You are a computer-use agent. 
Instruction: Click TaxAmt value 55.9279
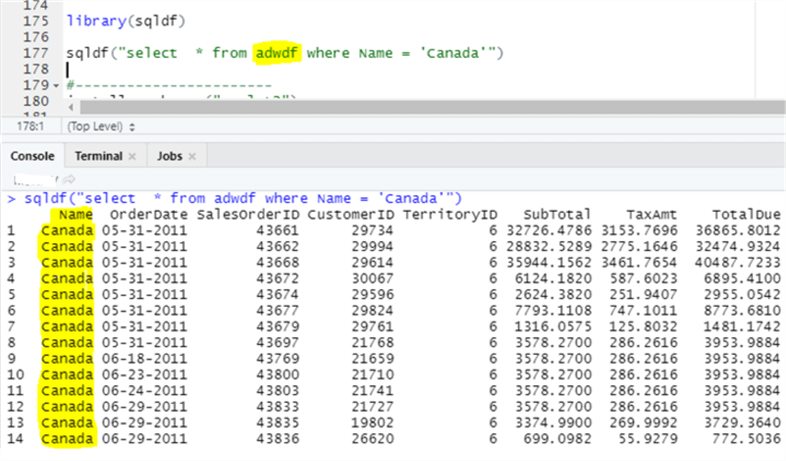[x=648, y=439]
